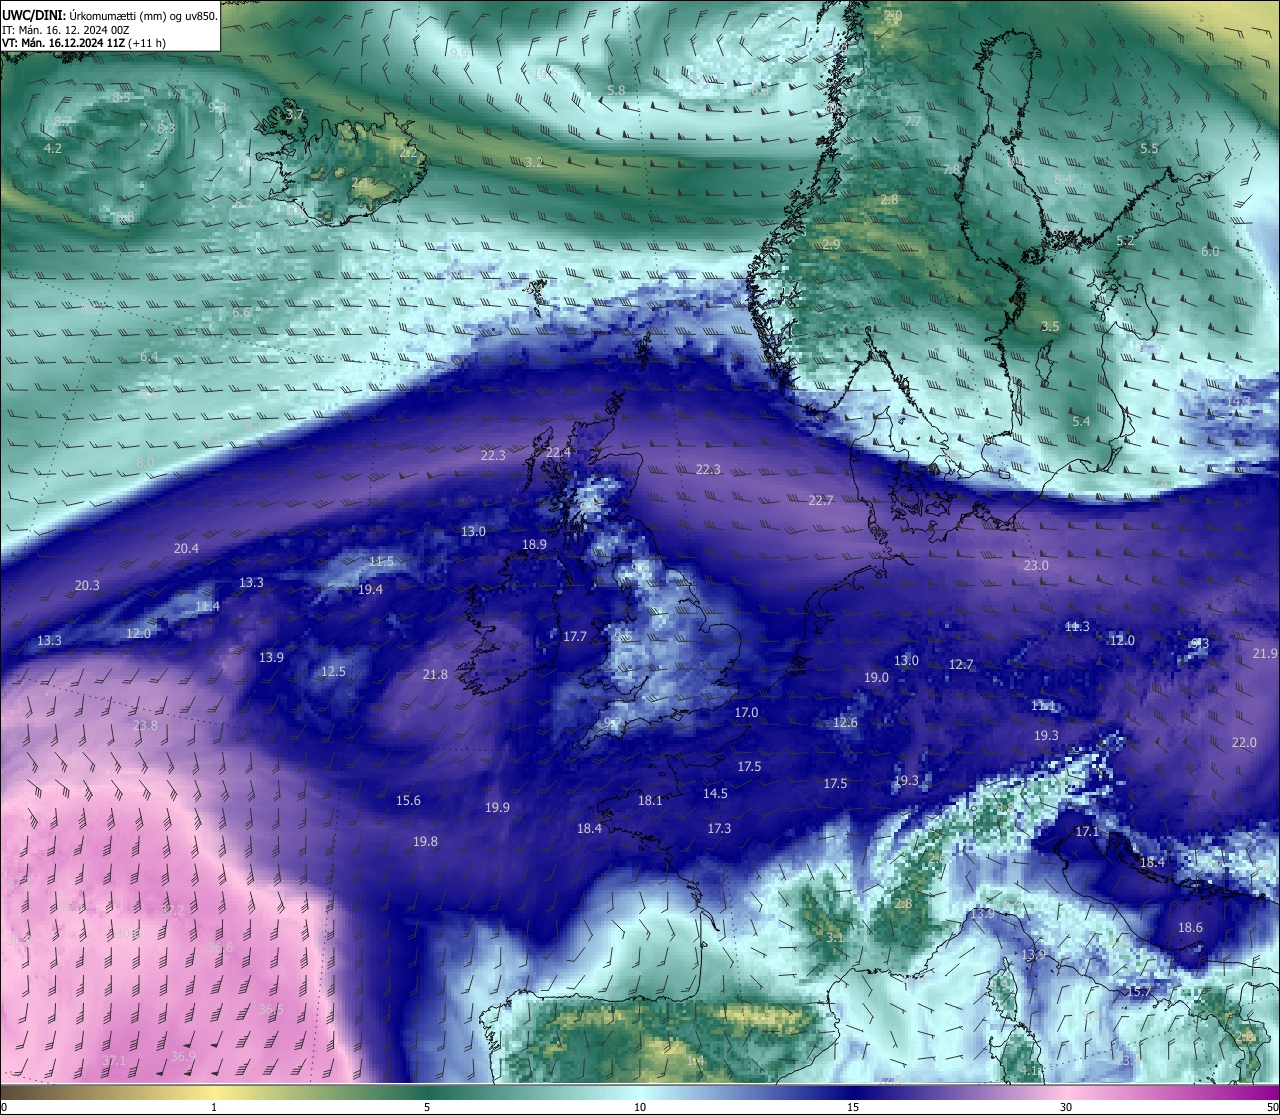The width and height of the screenshot is (1280, 1115).
Task: Click the 3.7 value over northwest Iceland
Action: coord(295,114)
